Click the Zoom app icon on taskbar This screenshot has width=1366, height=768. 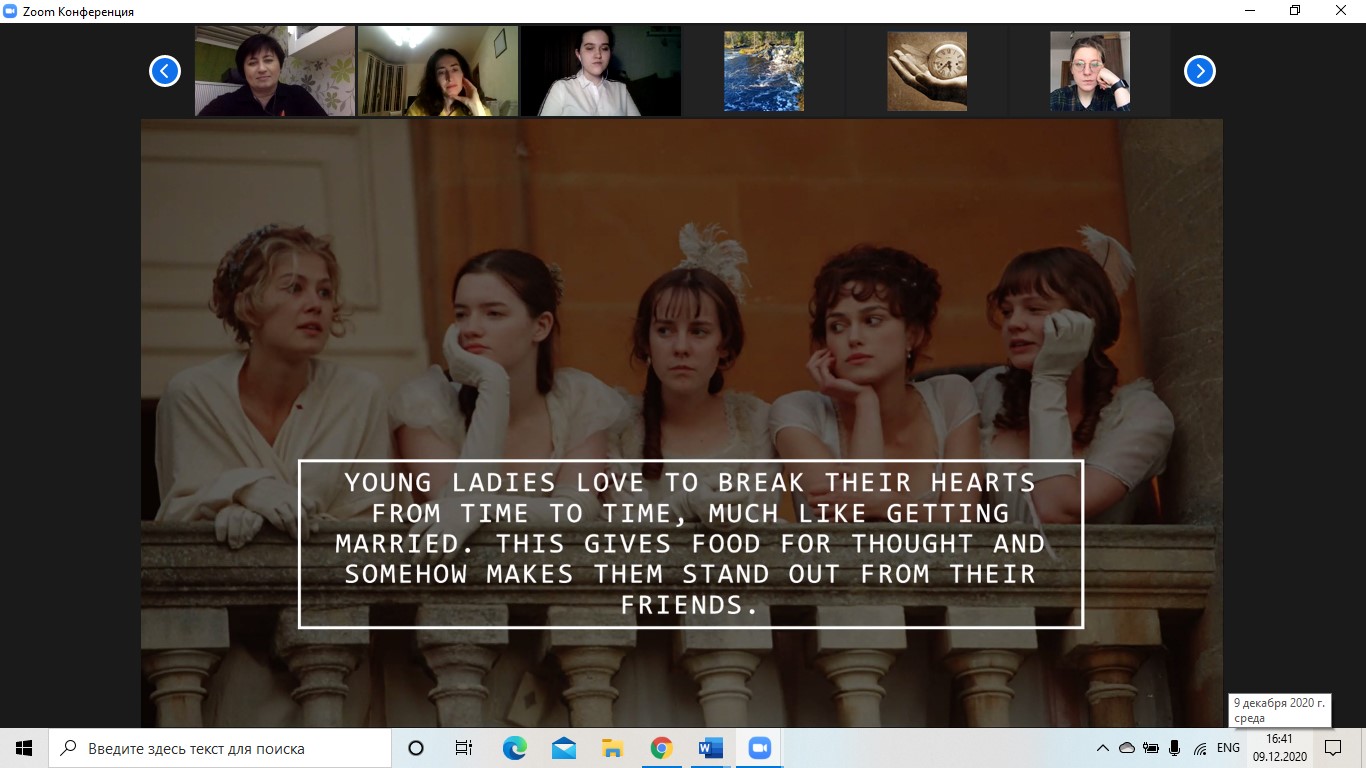[x=759, y=748]
